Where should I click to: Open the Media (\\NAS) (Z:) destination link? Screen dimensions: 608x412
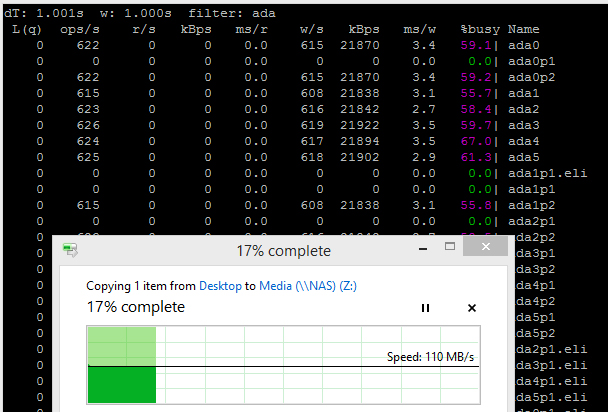click(307, 285)
